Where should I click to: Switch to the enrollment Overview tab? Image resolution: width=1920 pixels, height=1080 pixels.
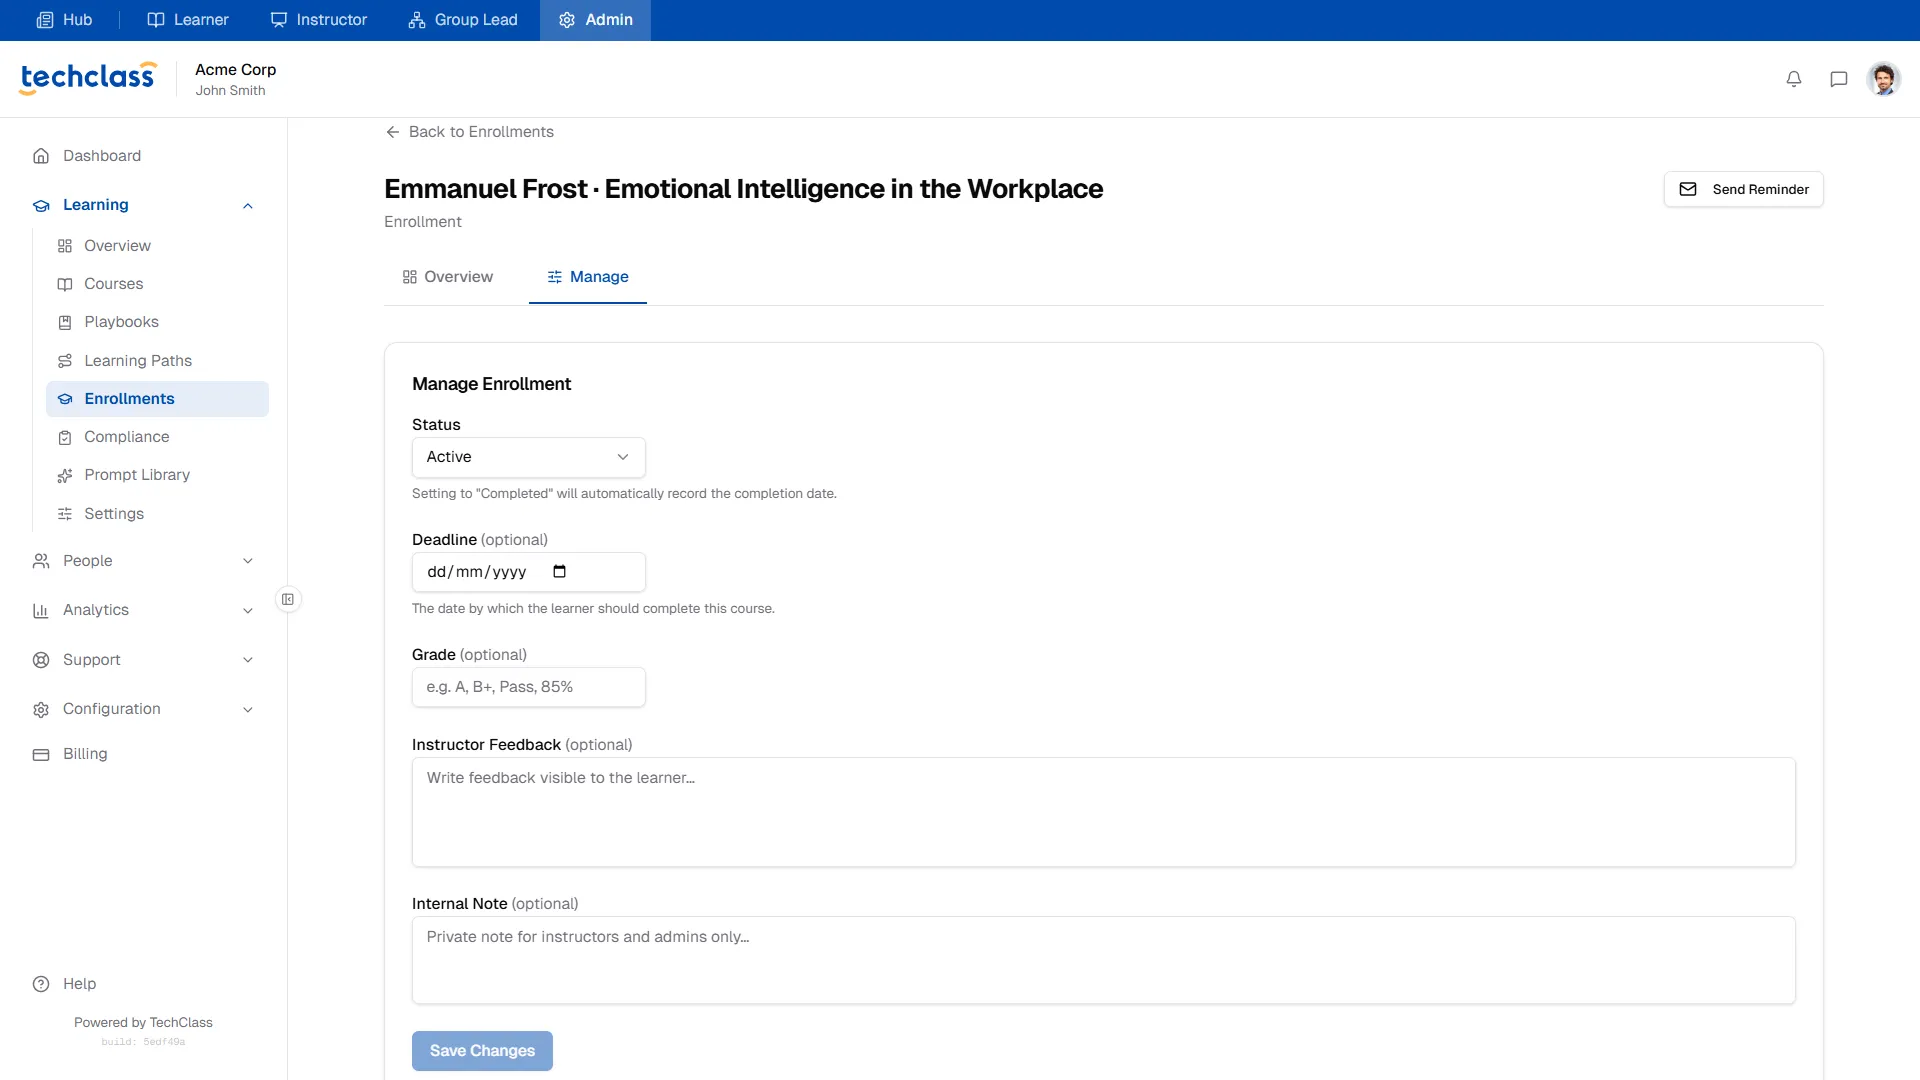tap(447, 277)
